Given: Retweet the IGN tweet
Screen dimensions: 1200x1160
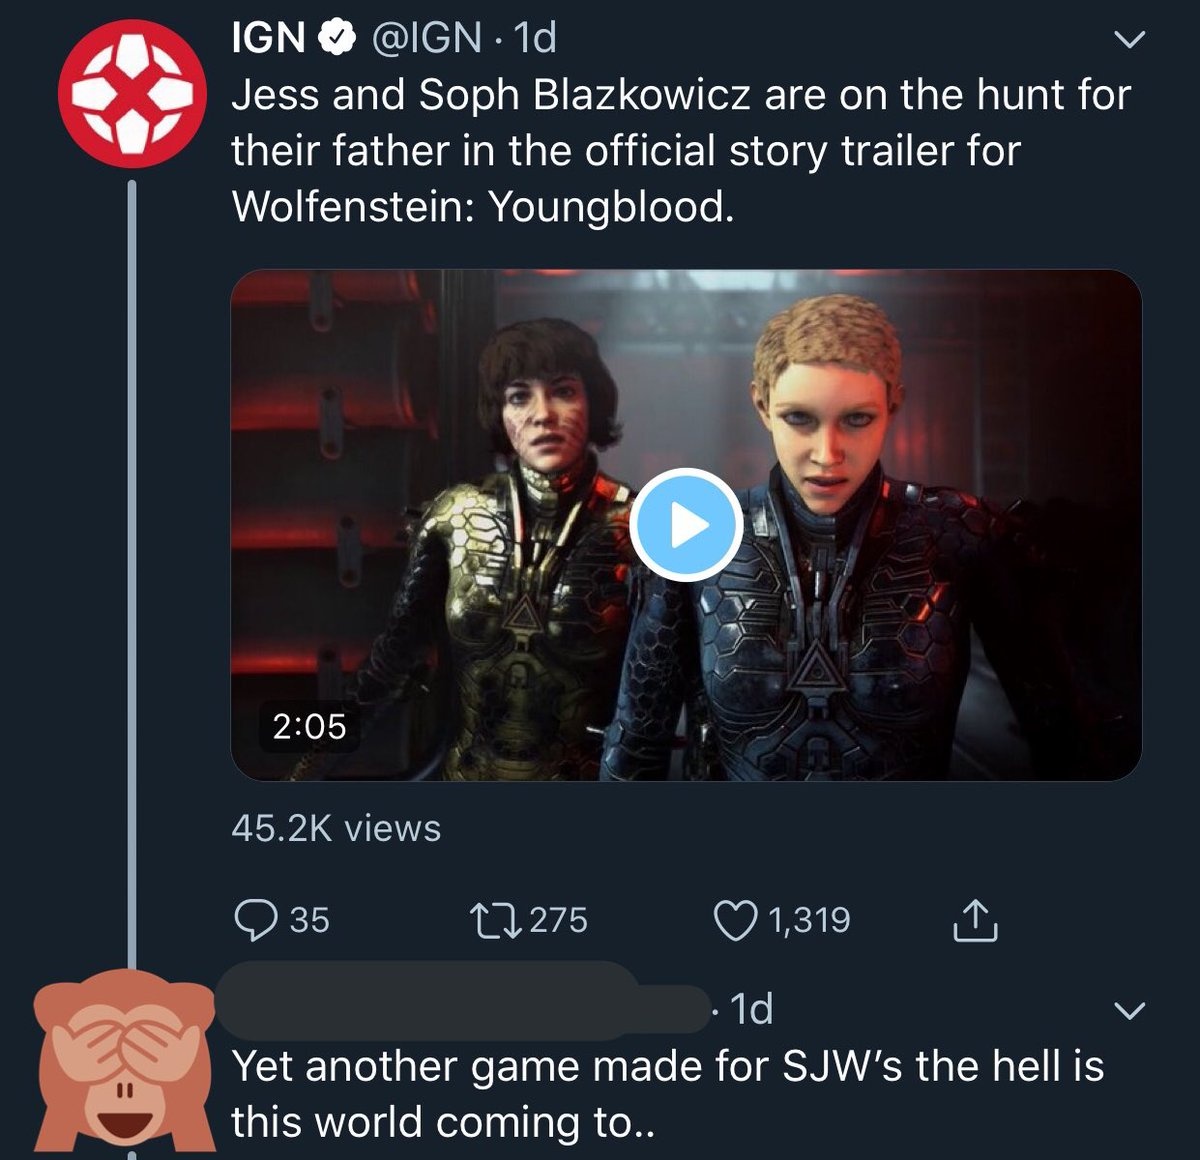Looking at the screenshot, I should click(495, 920).
